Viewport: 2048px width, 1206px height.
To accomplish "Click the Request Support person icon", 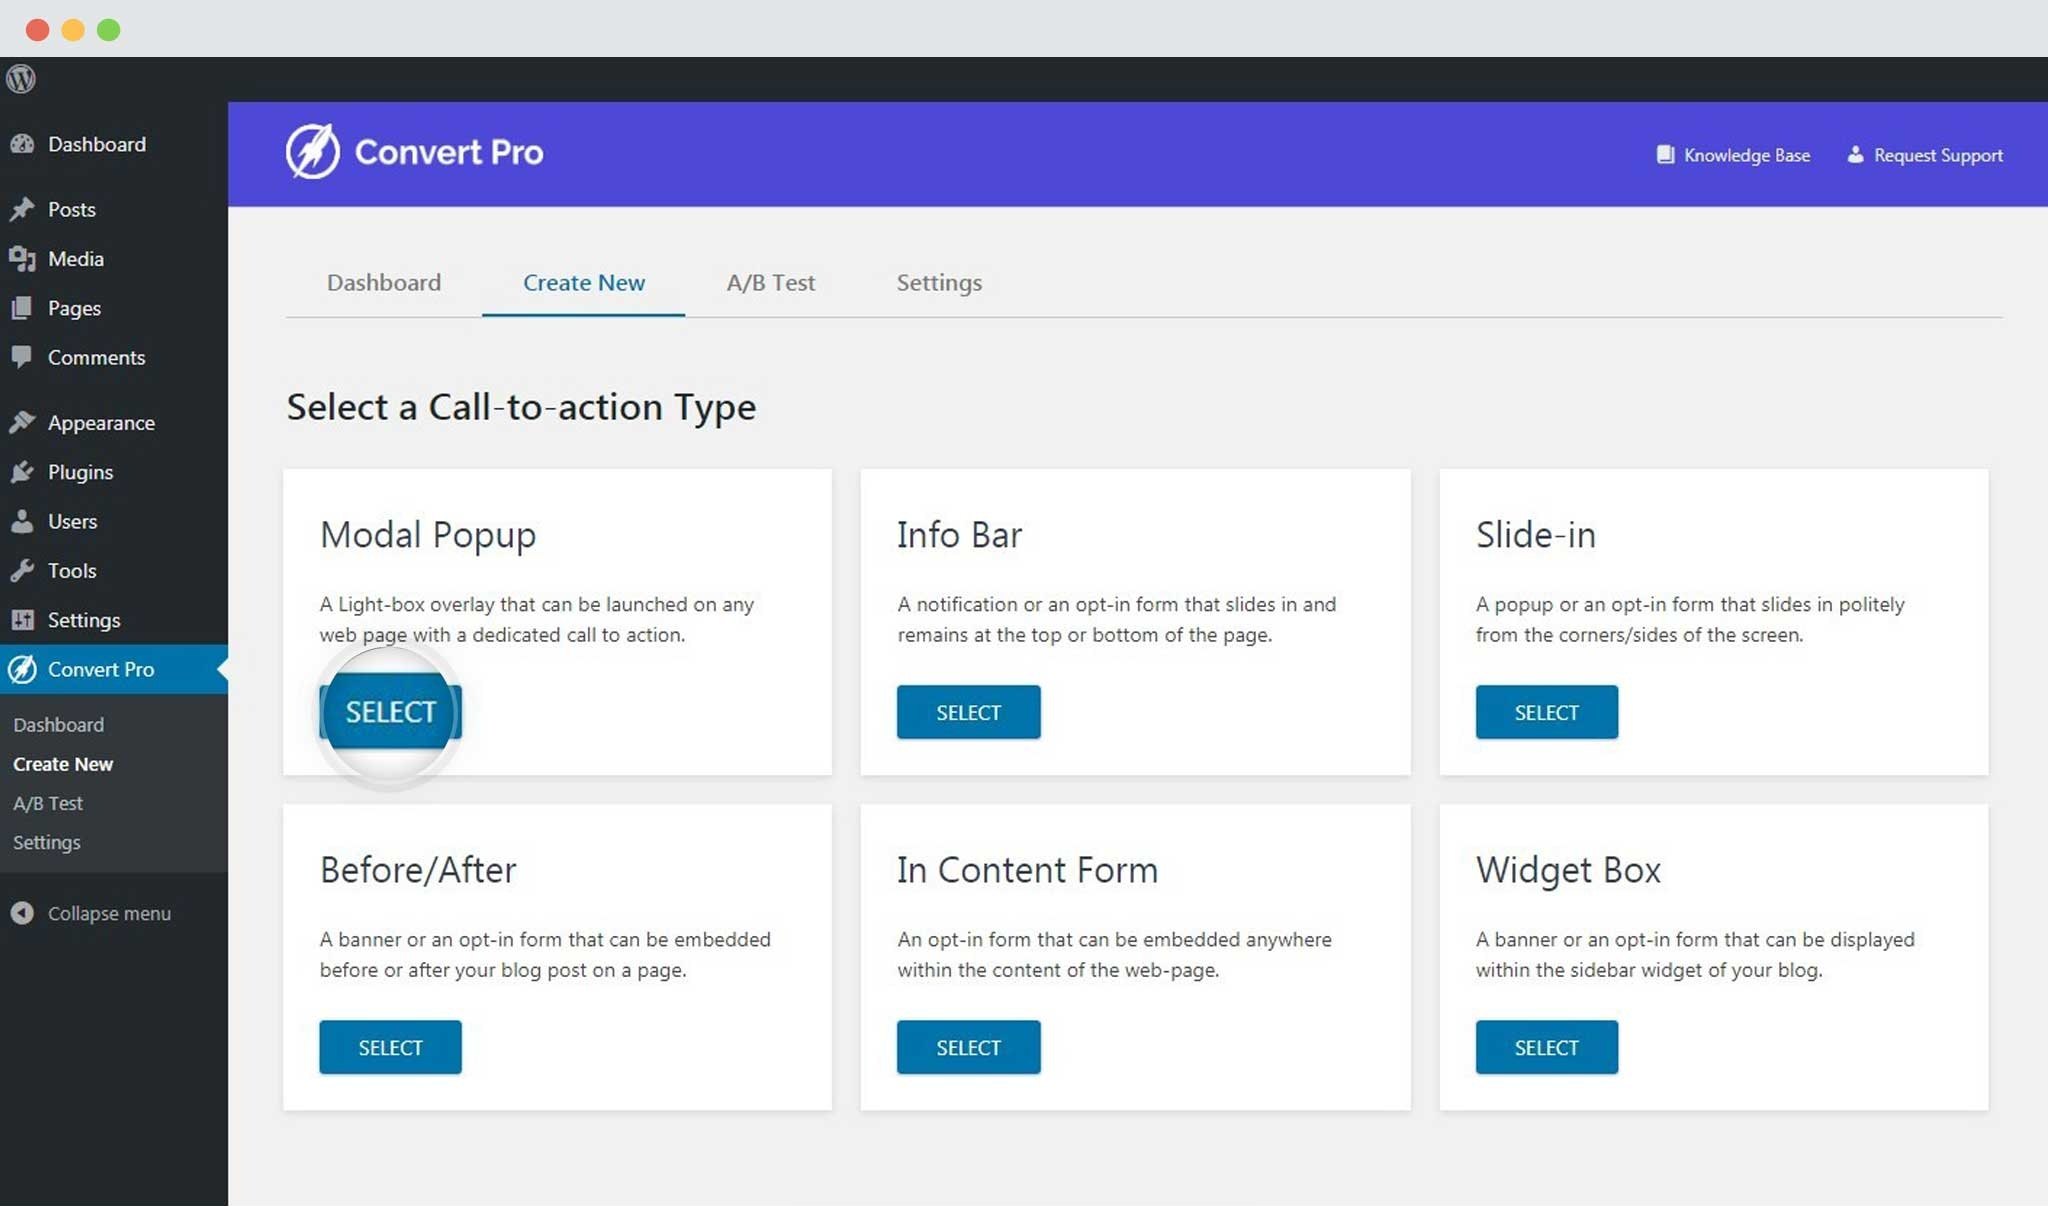I will point(1855,155).
